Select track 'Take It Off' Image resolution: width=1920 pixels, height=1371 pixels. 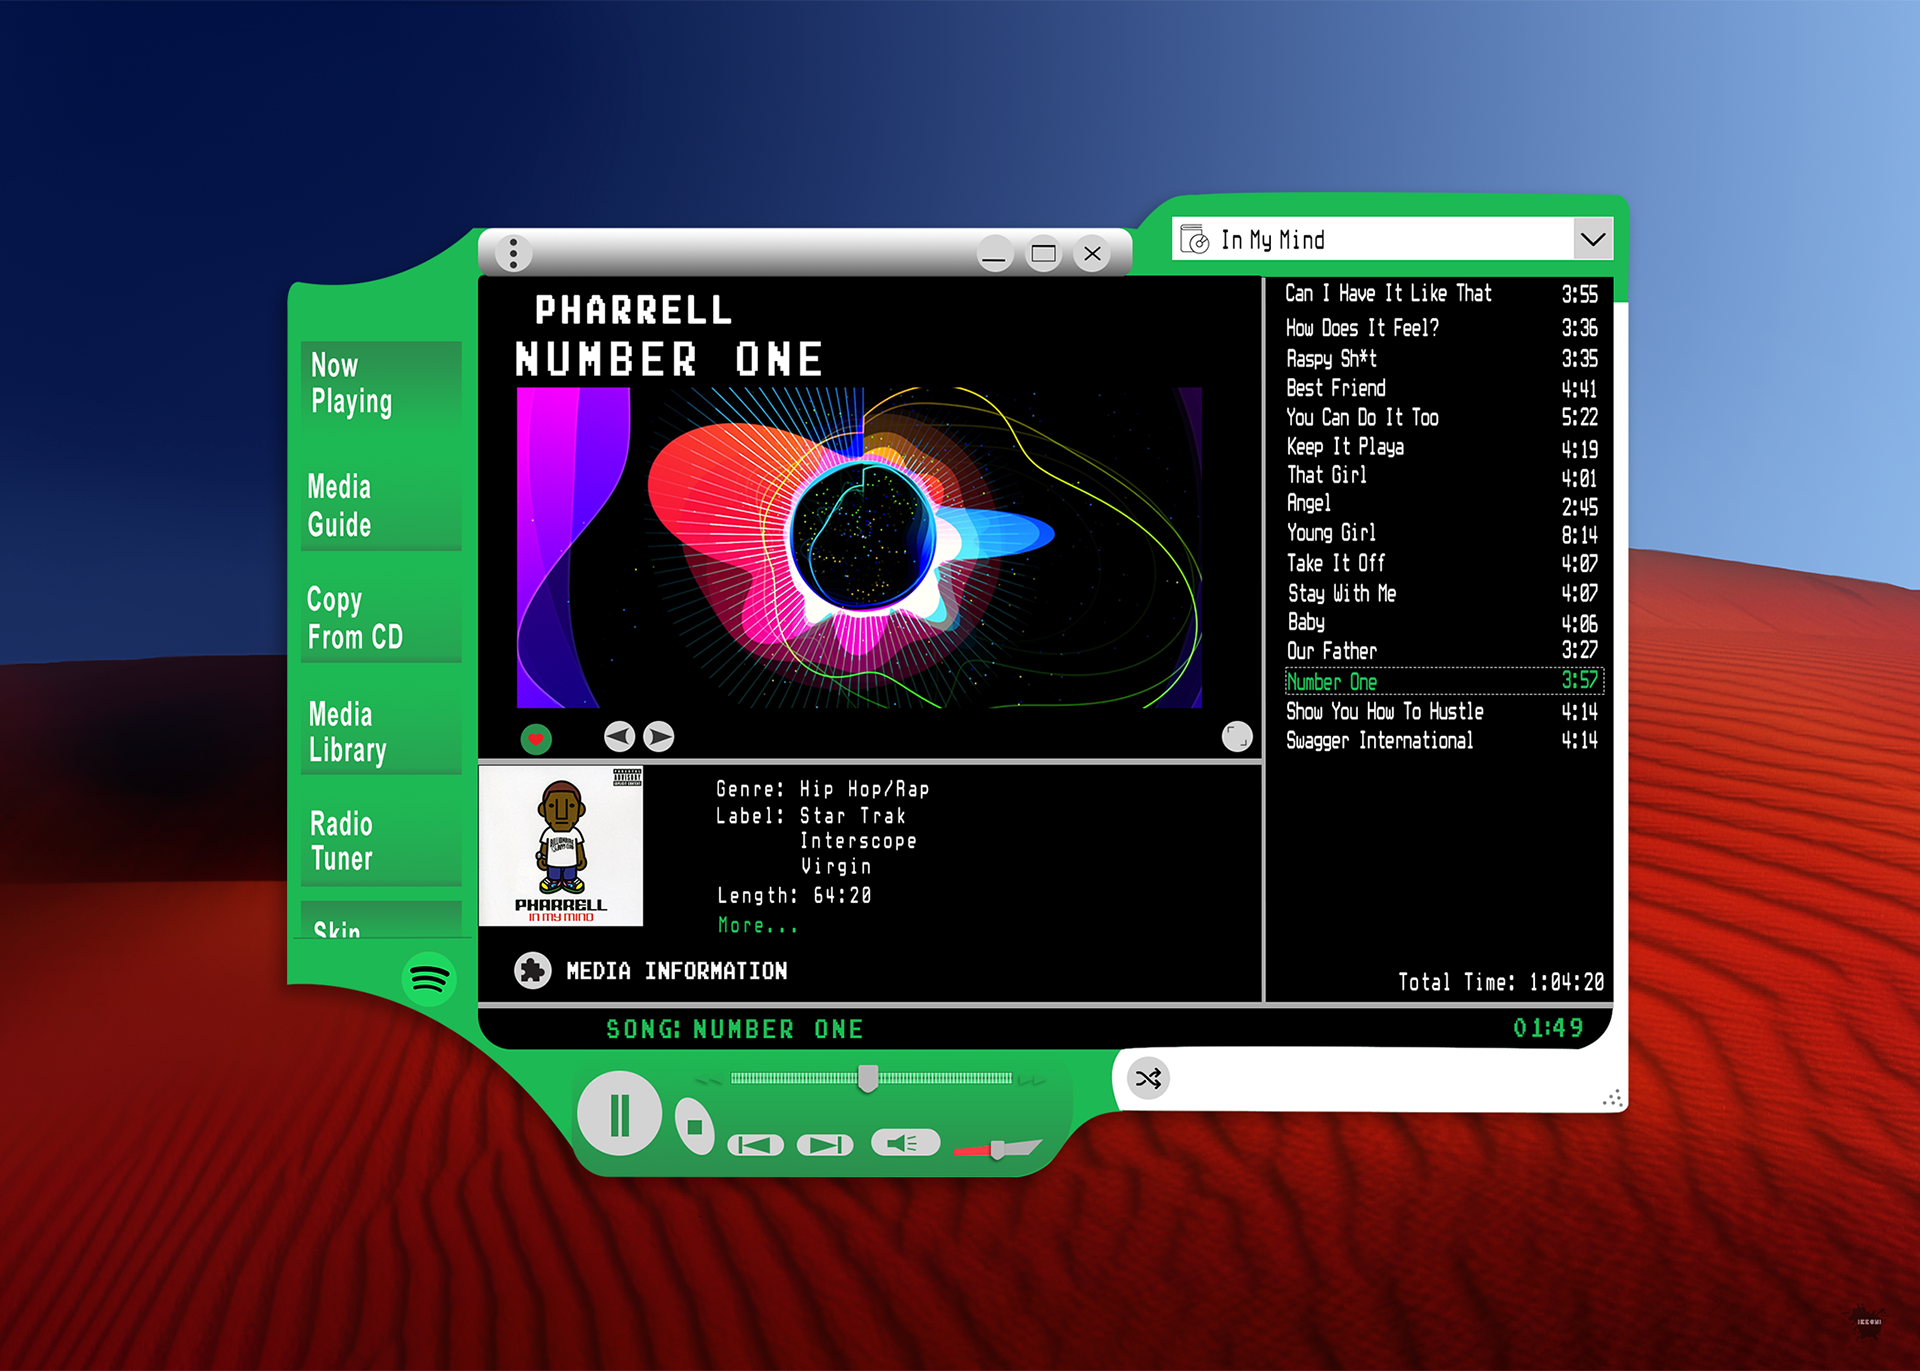(x=1441, y=563)
